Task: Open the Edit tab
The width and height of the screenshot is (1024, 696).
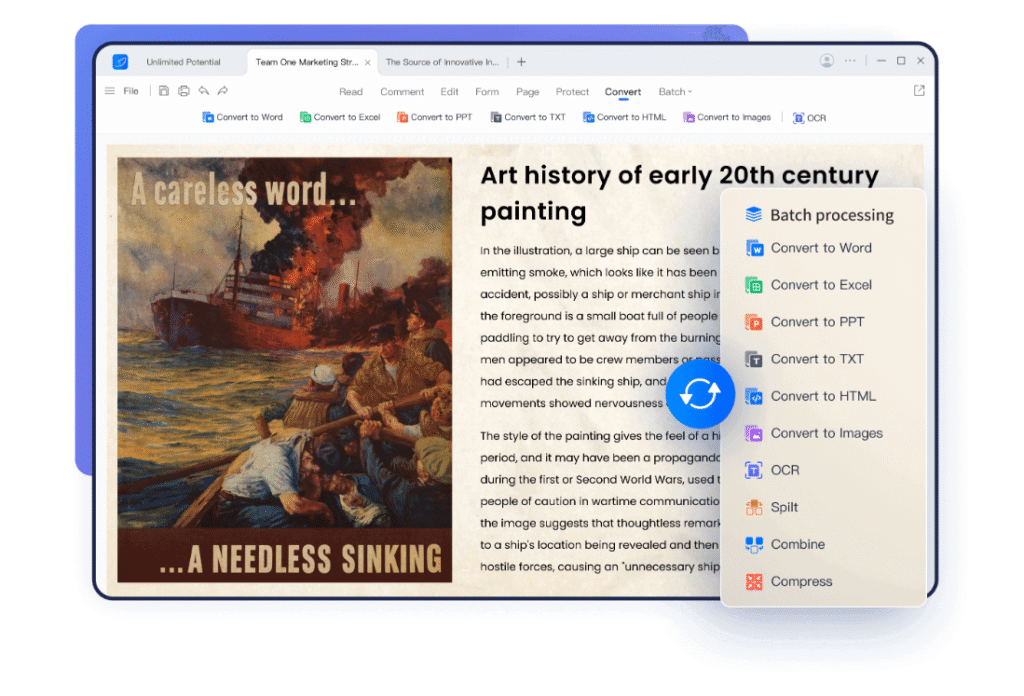Action: point(449,92)
